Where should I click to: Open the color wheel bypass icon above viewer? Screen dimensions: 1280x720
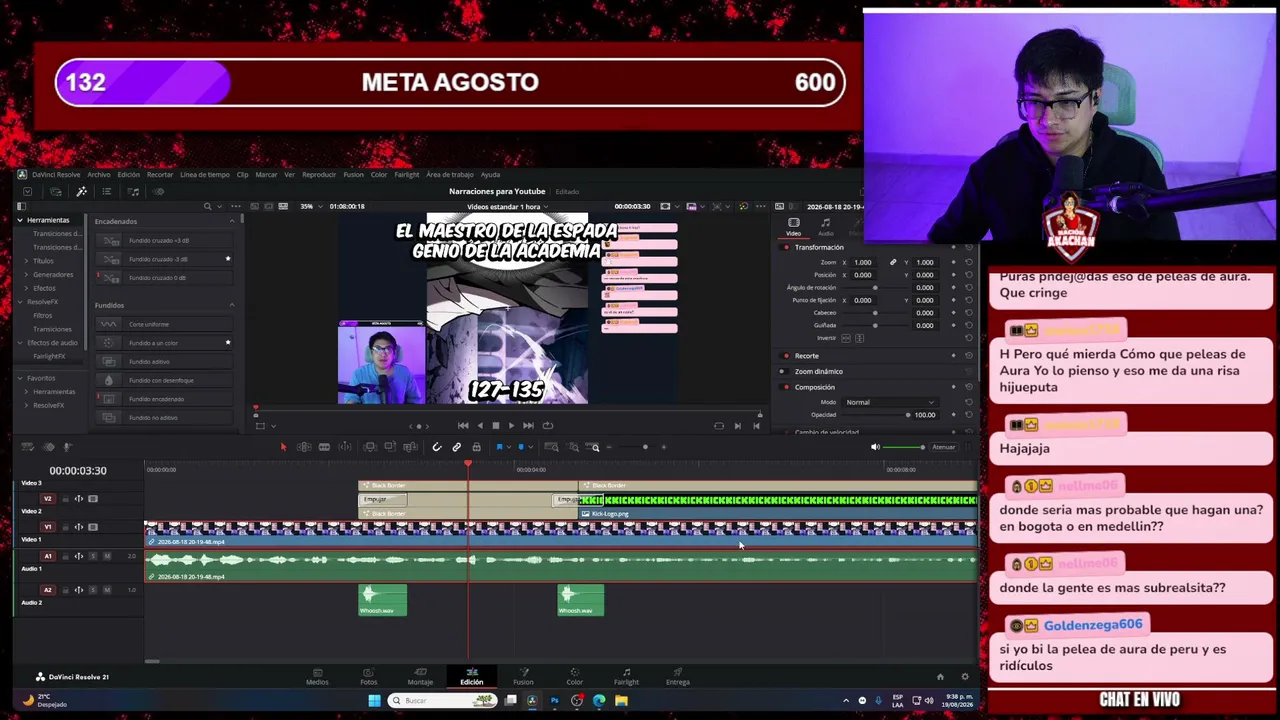743,206
